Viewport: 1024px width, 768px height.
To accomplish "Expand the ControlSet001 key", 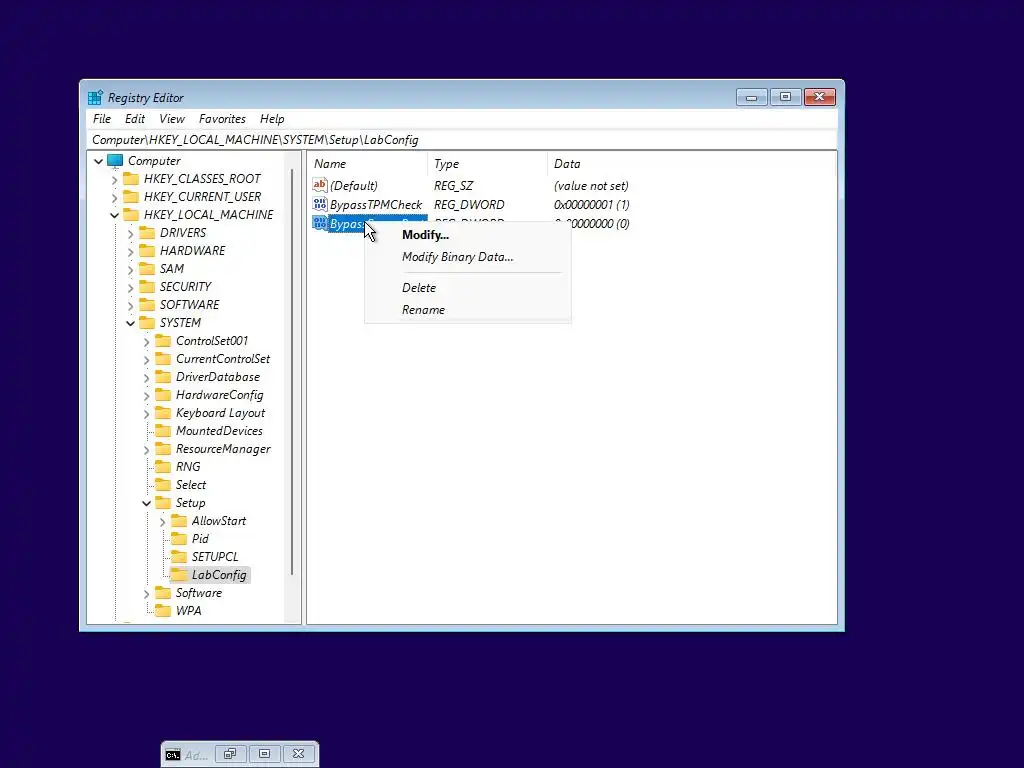I will 146,341.
